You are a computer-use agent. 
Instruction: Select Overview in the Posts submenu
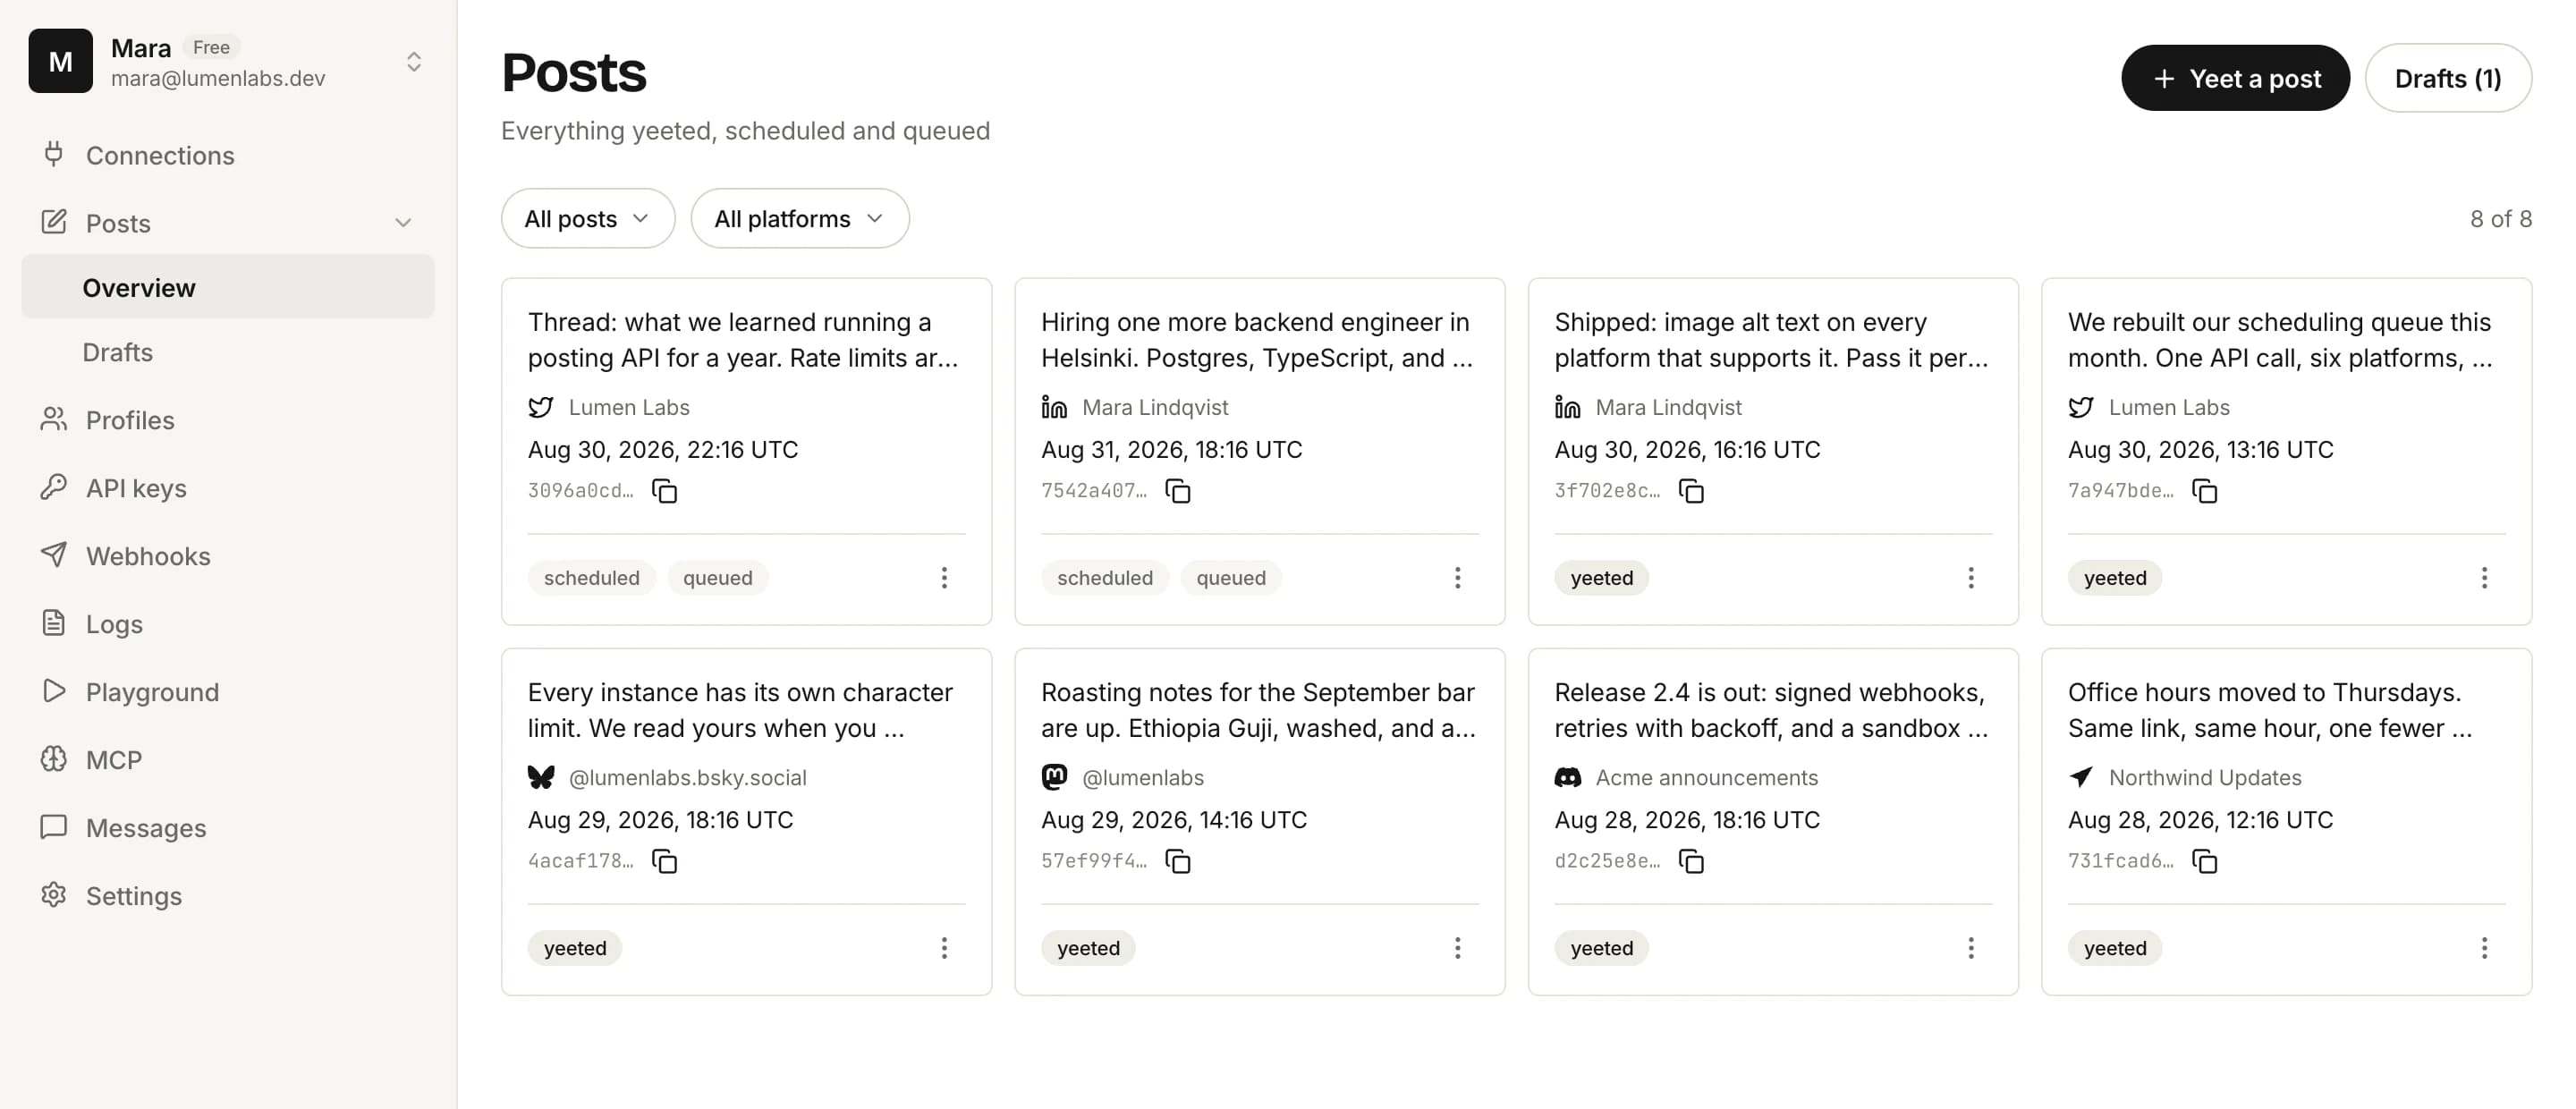pyautogui.click(x=228, y=288)
